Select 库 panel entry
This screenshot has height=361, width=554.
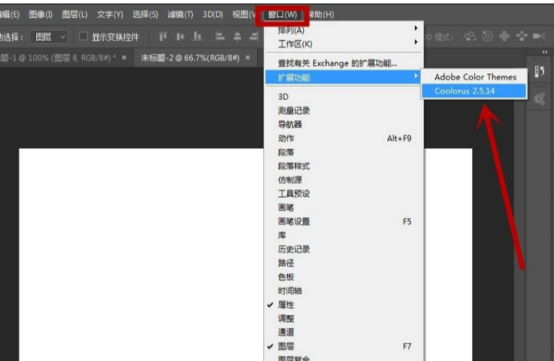344,235
